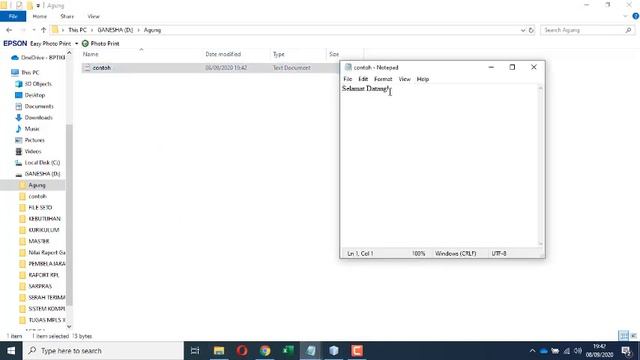Open Notepad's Help menu
This screenshot has height=360, width=640.
422,79
